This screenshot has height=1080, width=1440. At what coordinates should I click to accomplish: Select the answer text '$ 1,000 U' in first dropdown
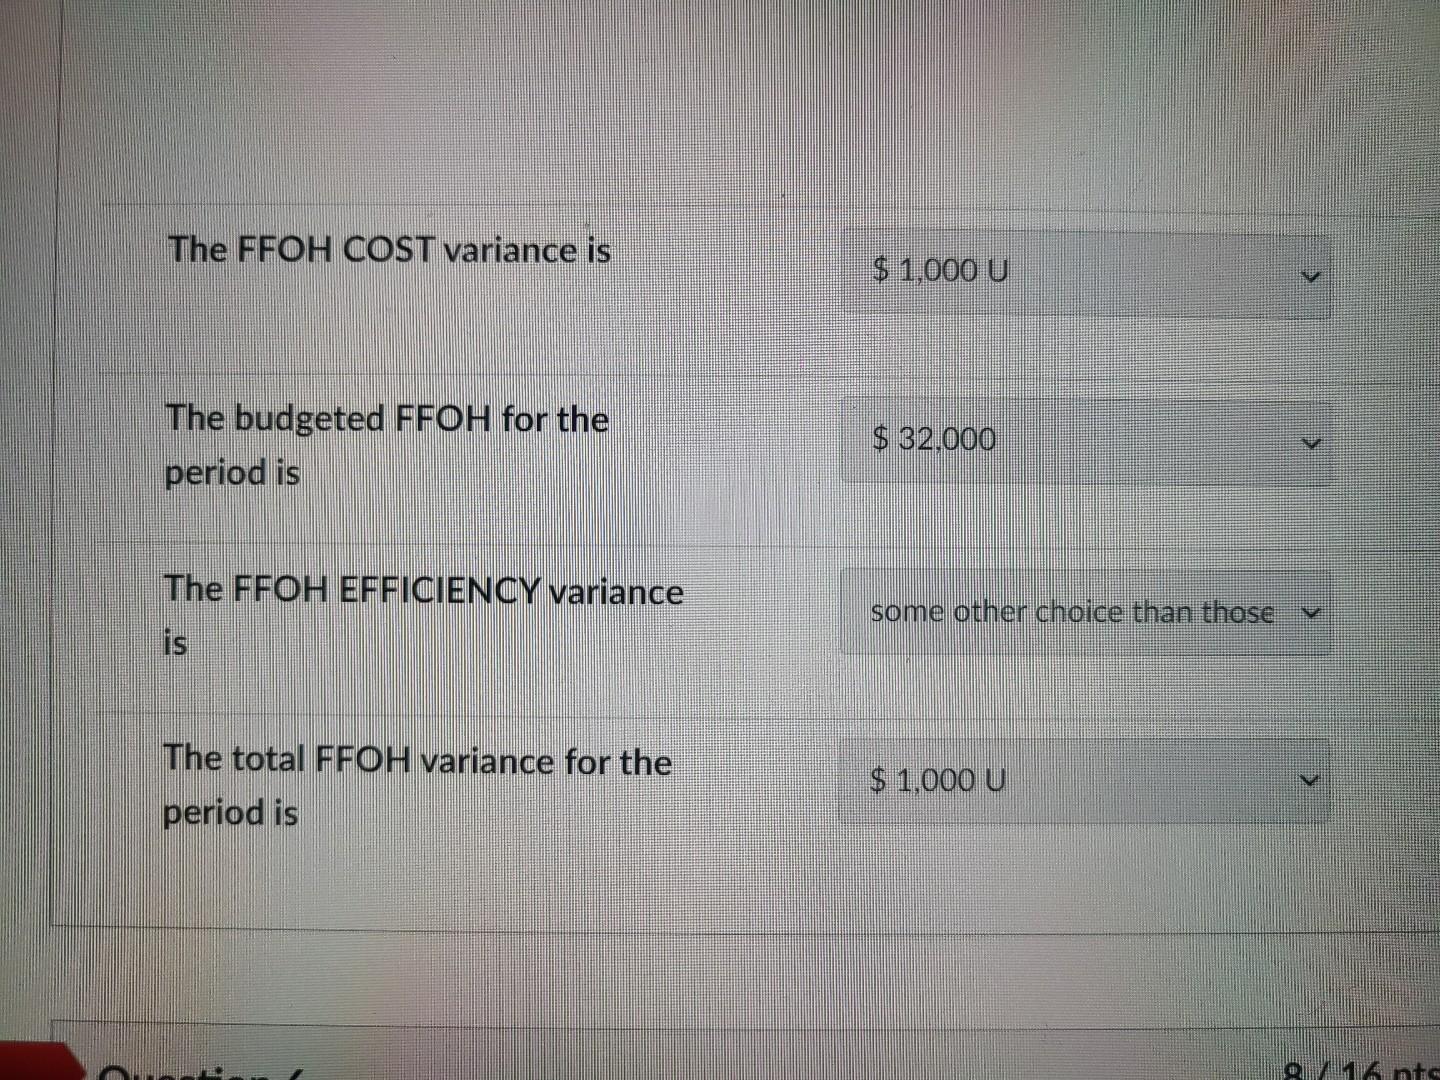[x=941, y=270]
